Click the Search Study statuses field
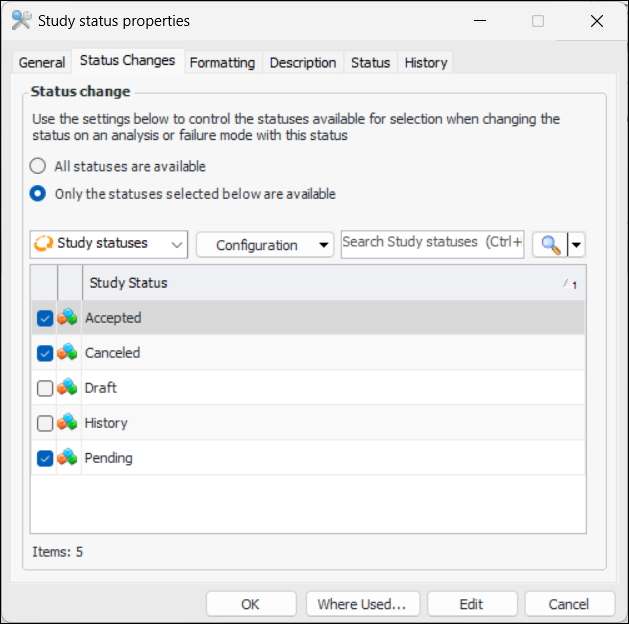 432,243
